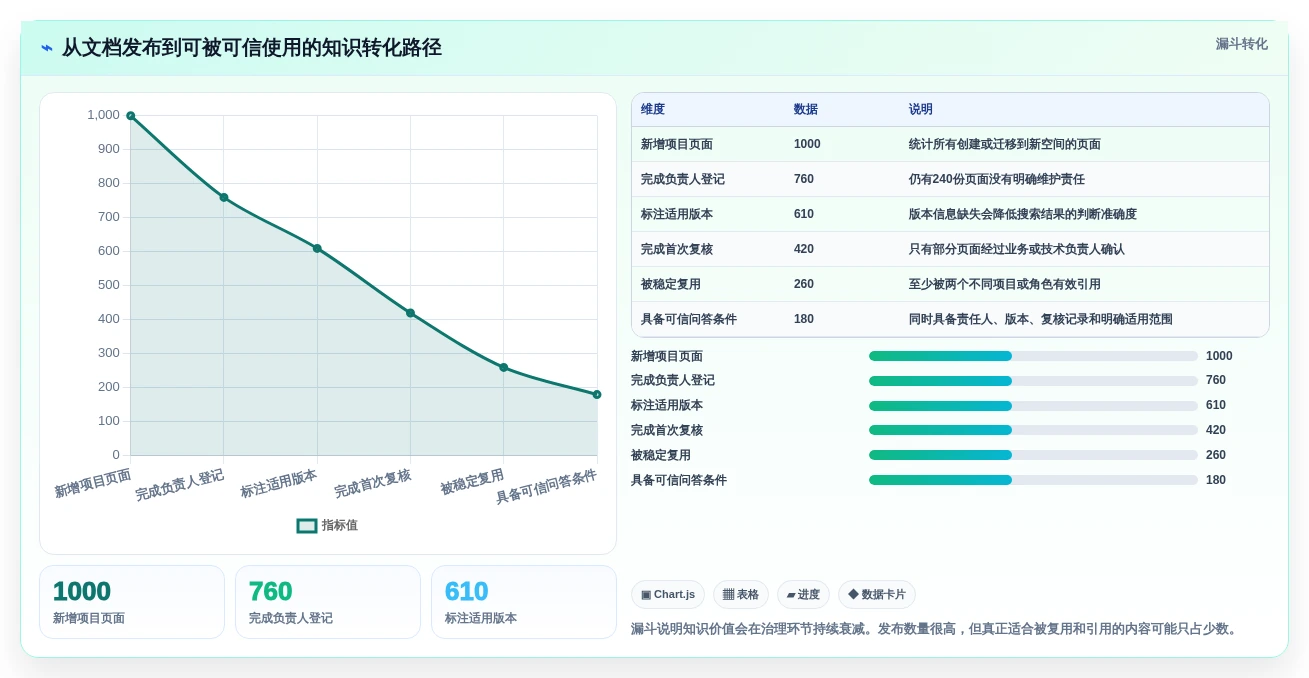
Task: Click the progress bar for 完成负责人登记
Action: tap(1033, 381)
